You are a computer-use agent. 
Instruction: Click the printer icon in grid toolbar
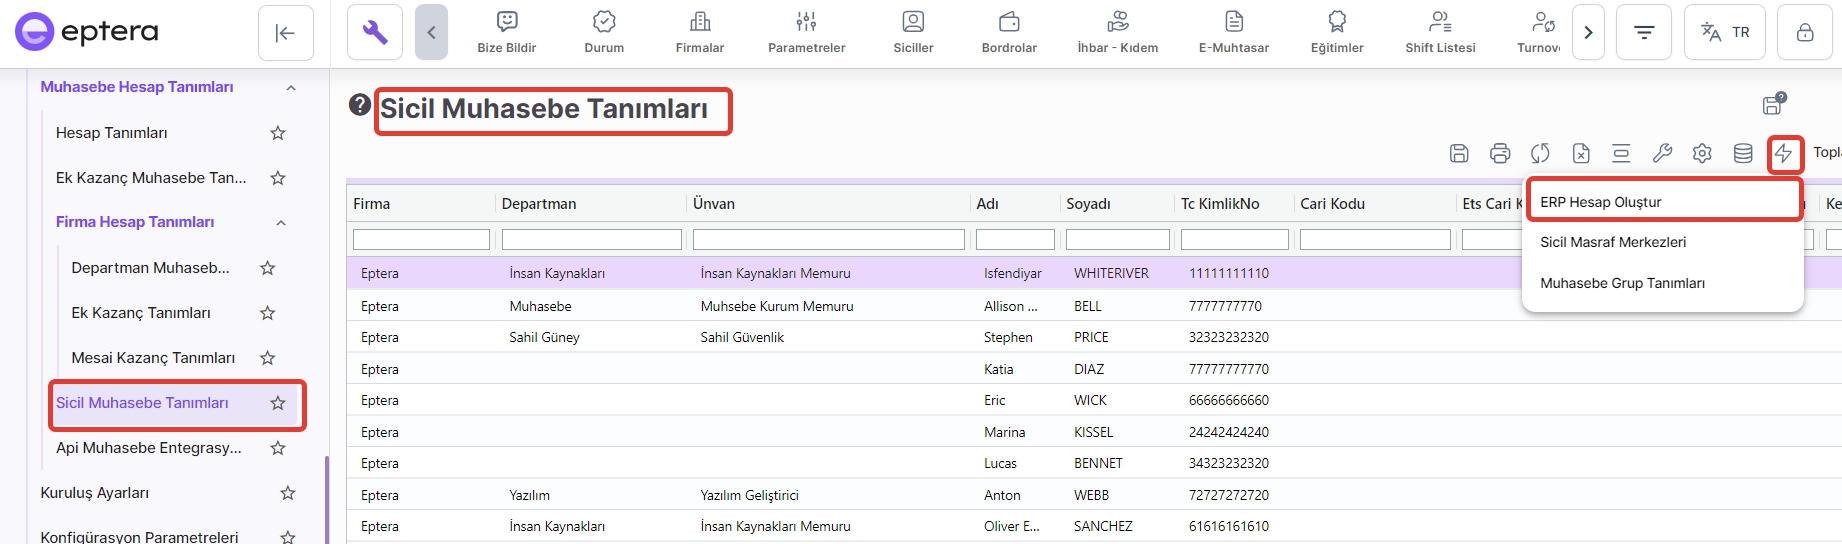click(x=1499, y=153)
